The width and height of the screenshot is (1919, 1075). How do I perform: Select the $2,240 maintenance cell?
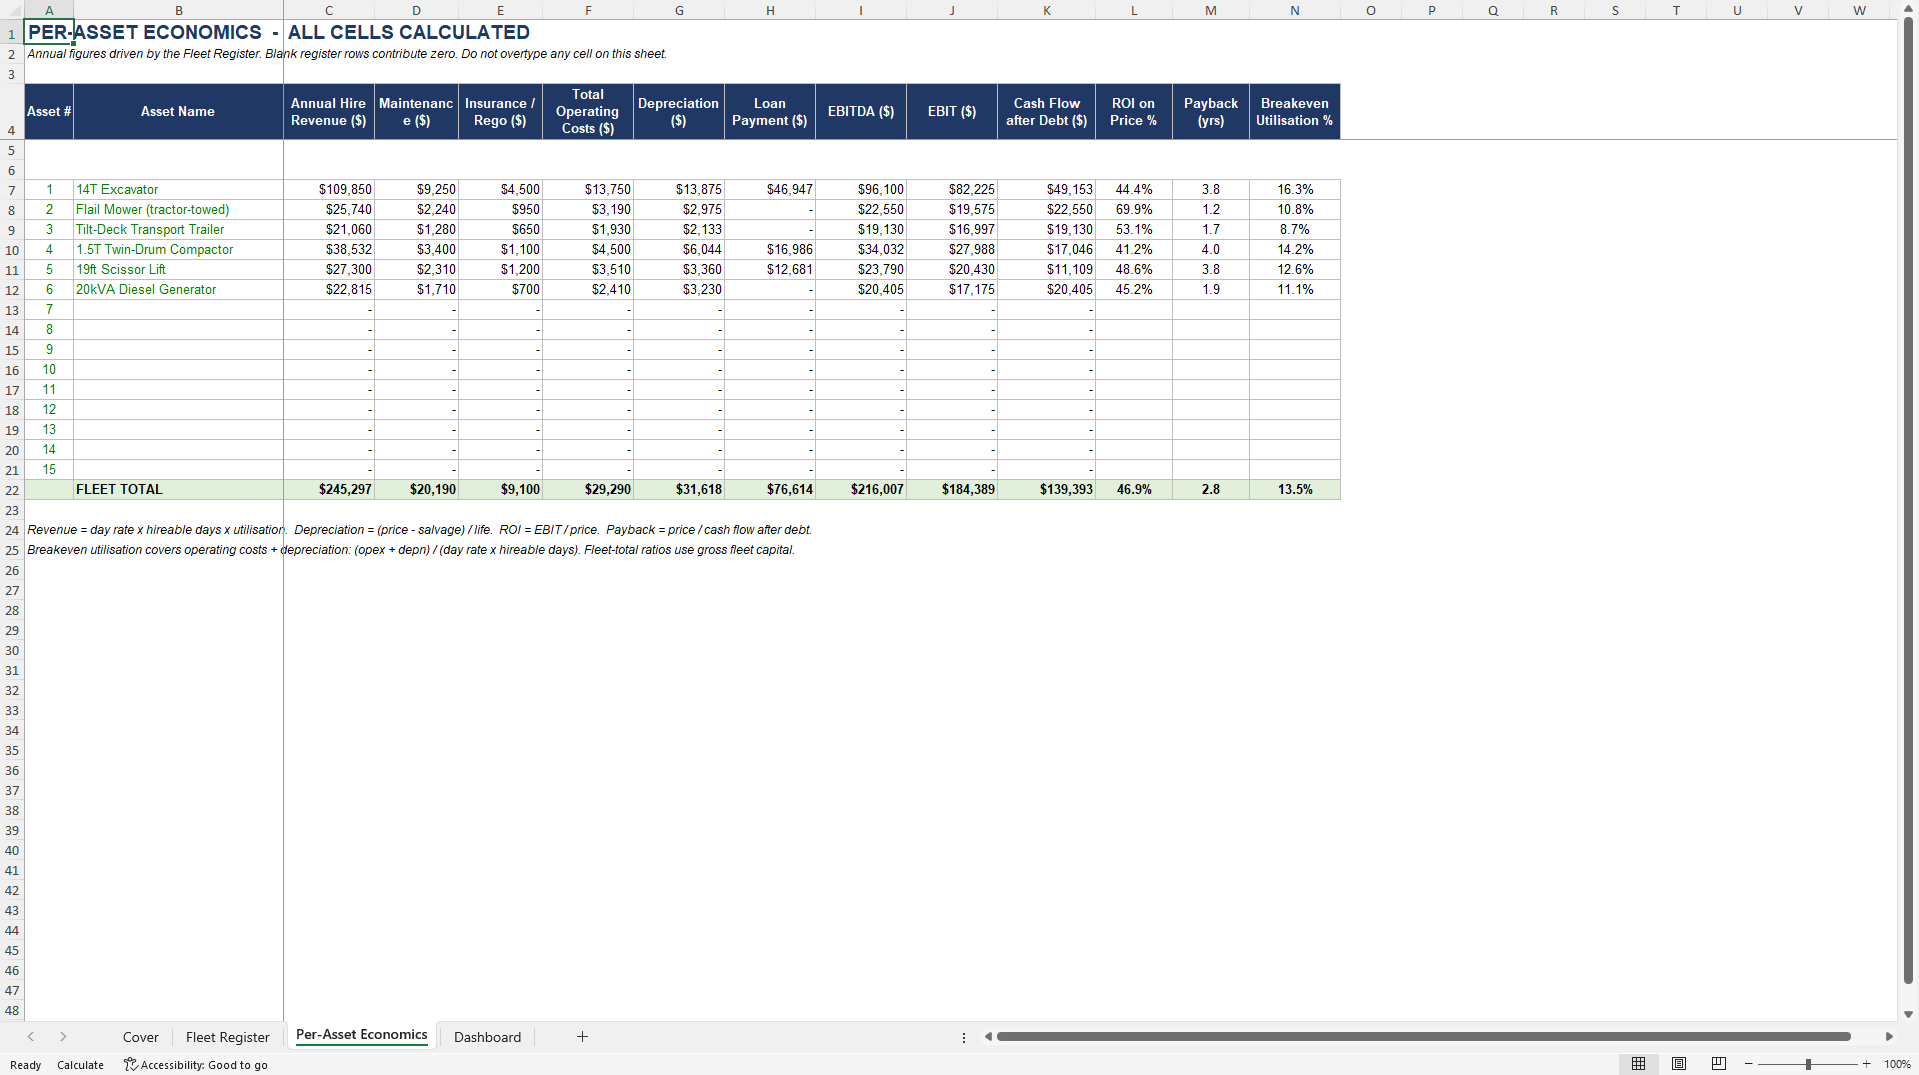[x=416, y=210]
